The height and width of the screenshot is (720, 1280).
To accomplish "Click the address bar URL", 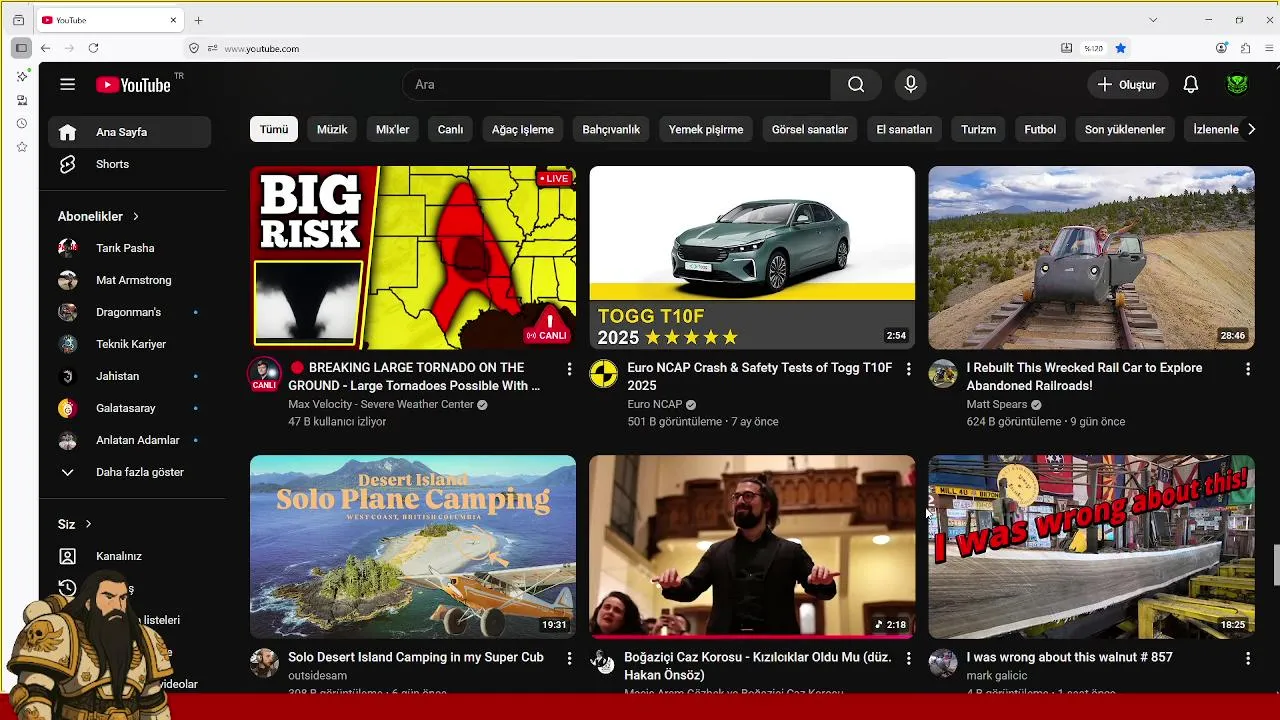I will click(x=261, y=48).
